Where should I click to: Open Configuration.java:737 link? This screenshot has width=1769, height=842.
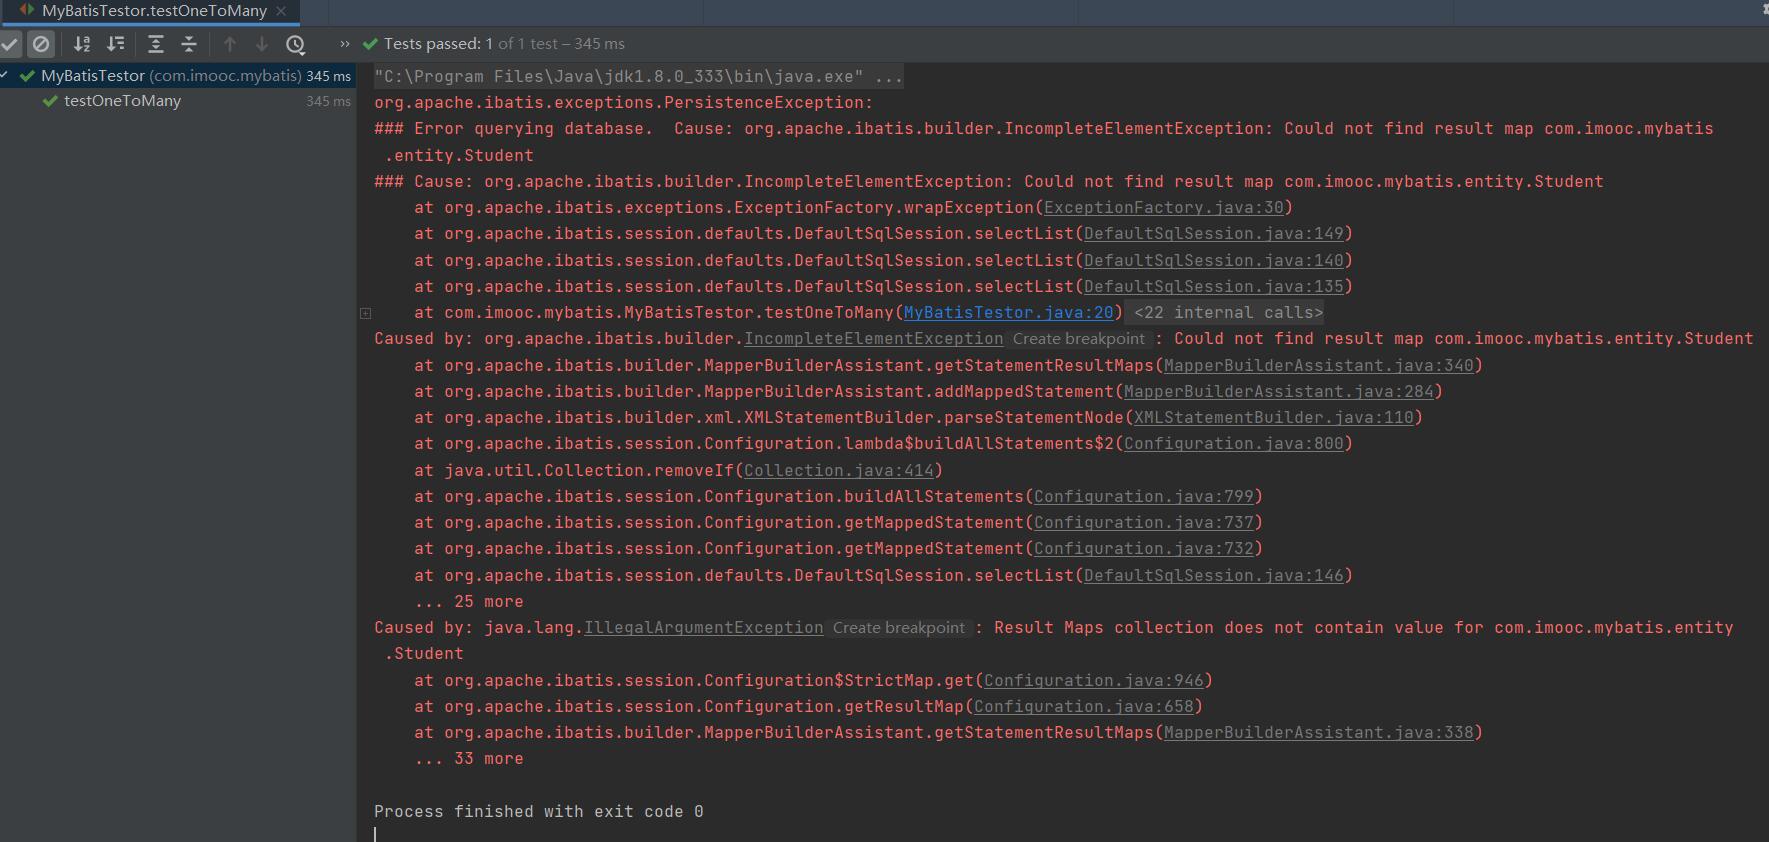(x=1143, y=523)
